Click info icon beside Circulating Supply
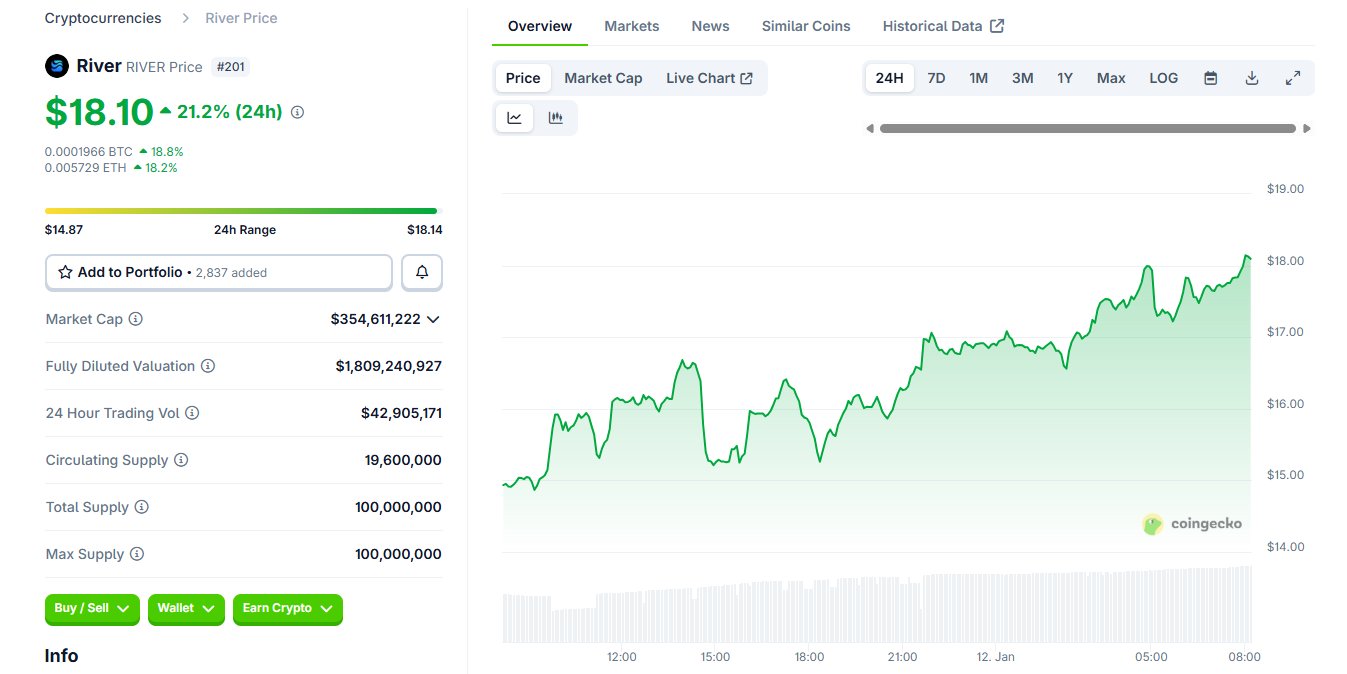This screenshot has height=674, width=1347. [x=181, y=460]
